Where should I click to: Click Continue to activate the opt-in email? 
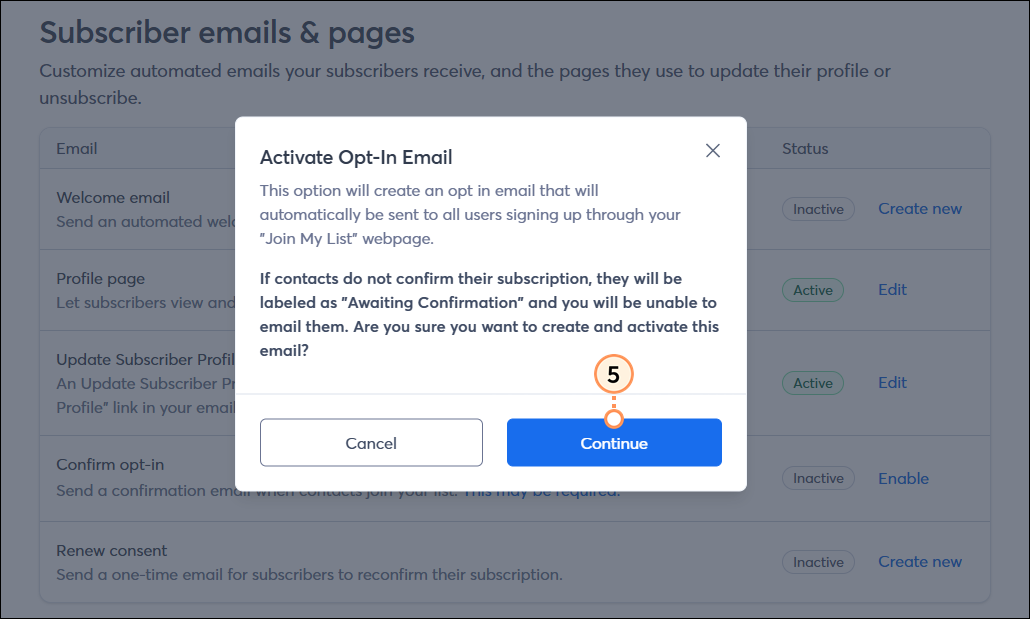click(x=614, y=442)
